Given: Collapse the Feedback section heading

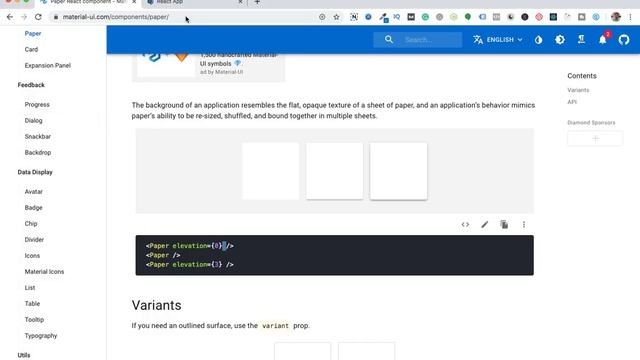Looking at the screenshot, I should [31, 85].
